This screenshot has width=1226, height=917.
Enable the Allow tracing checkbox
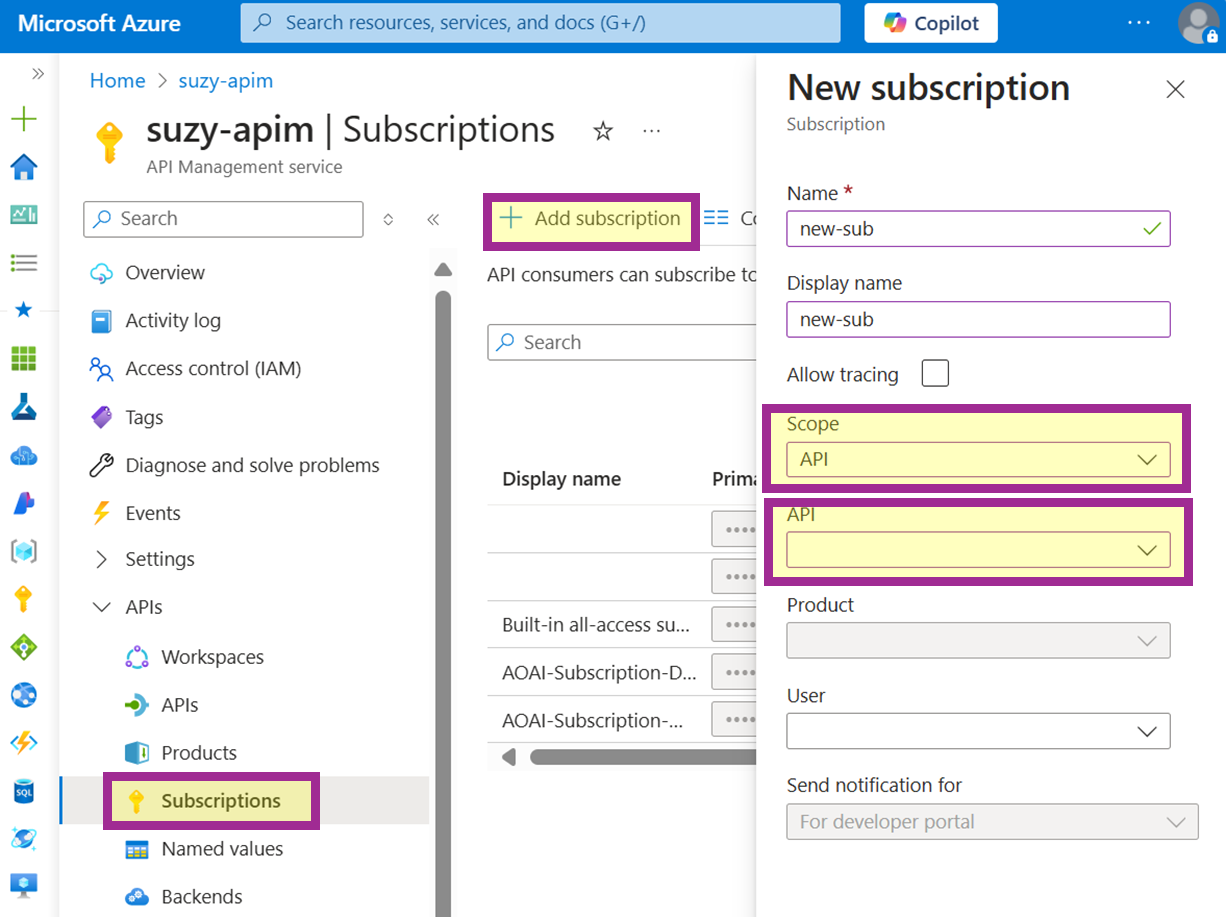(935, 374)
